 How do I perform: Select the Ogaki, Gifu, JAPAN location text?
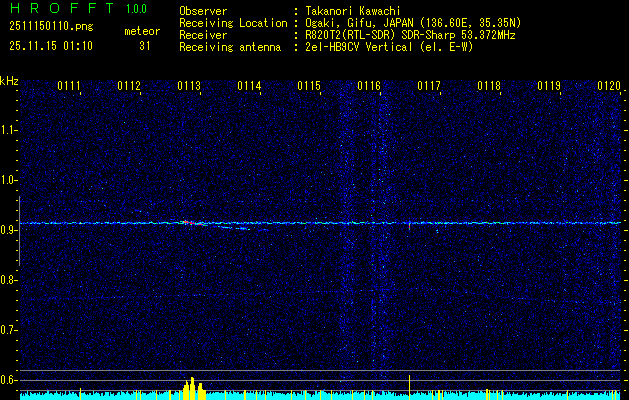[413, 23]
